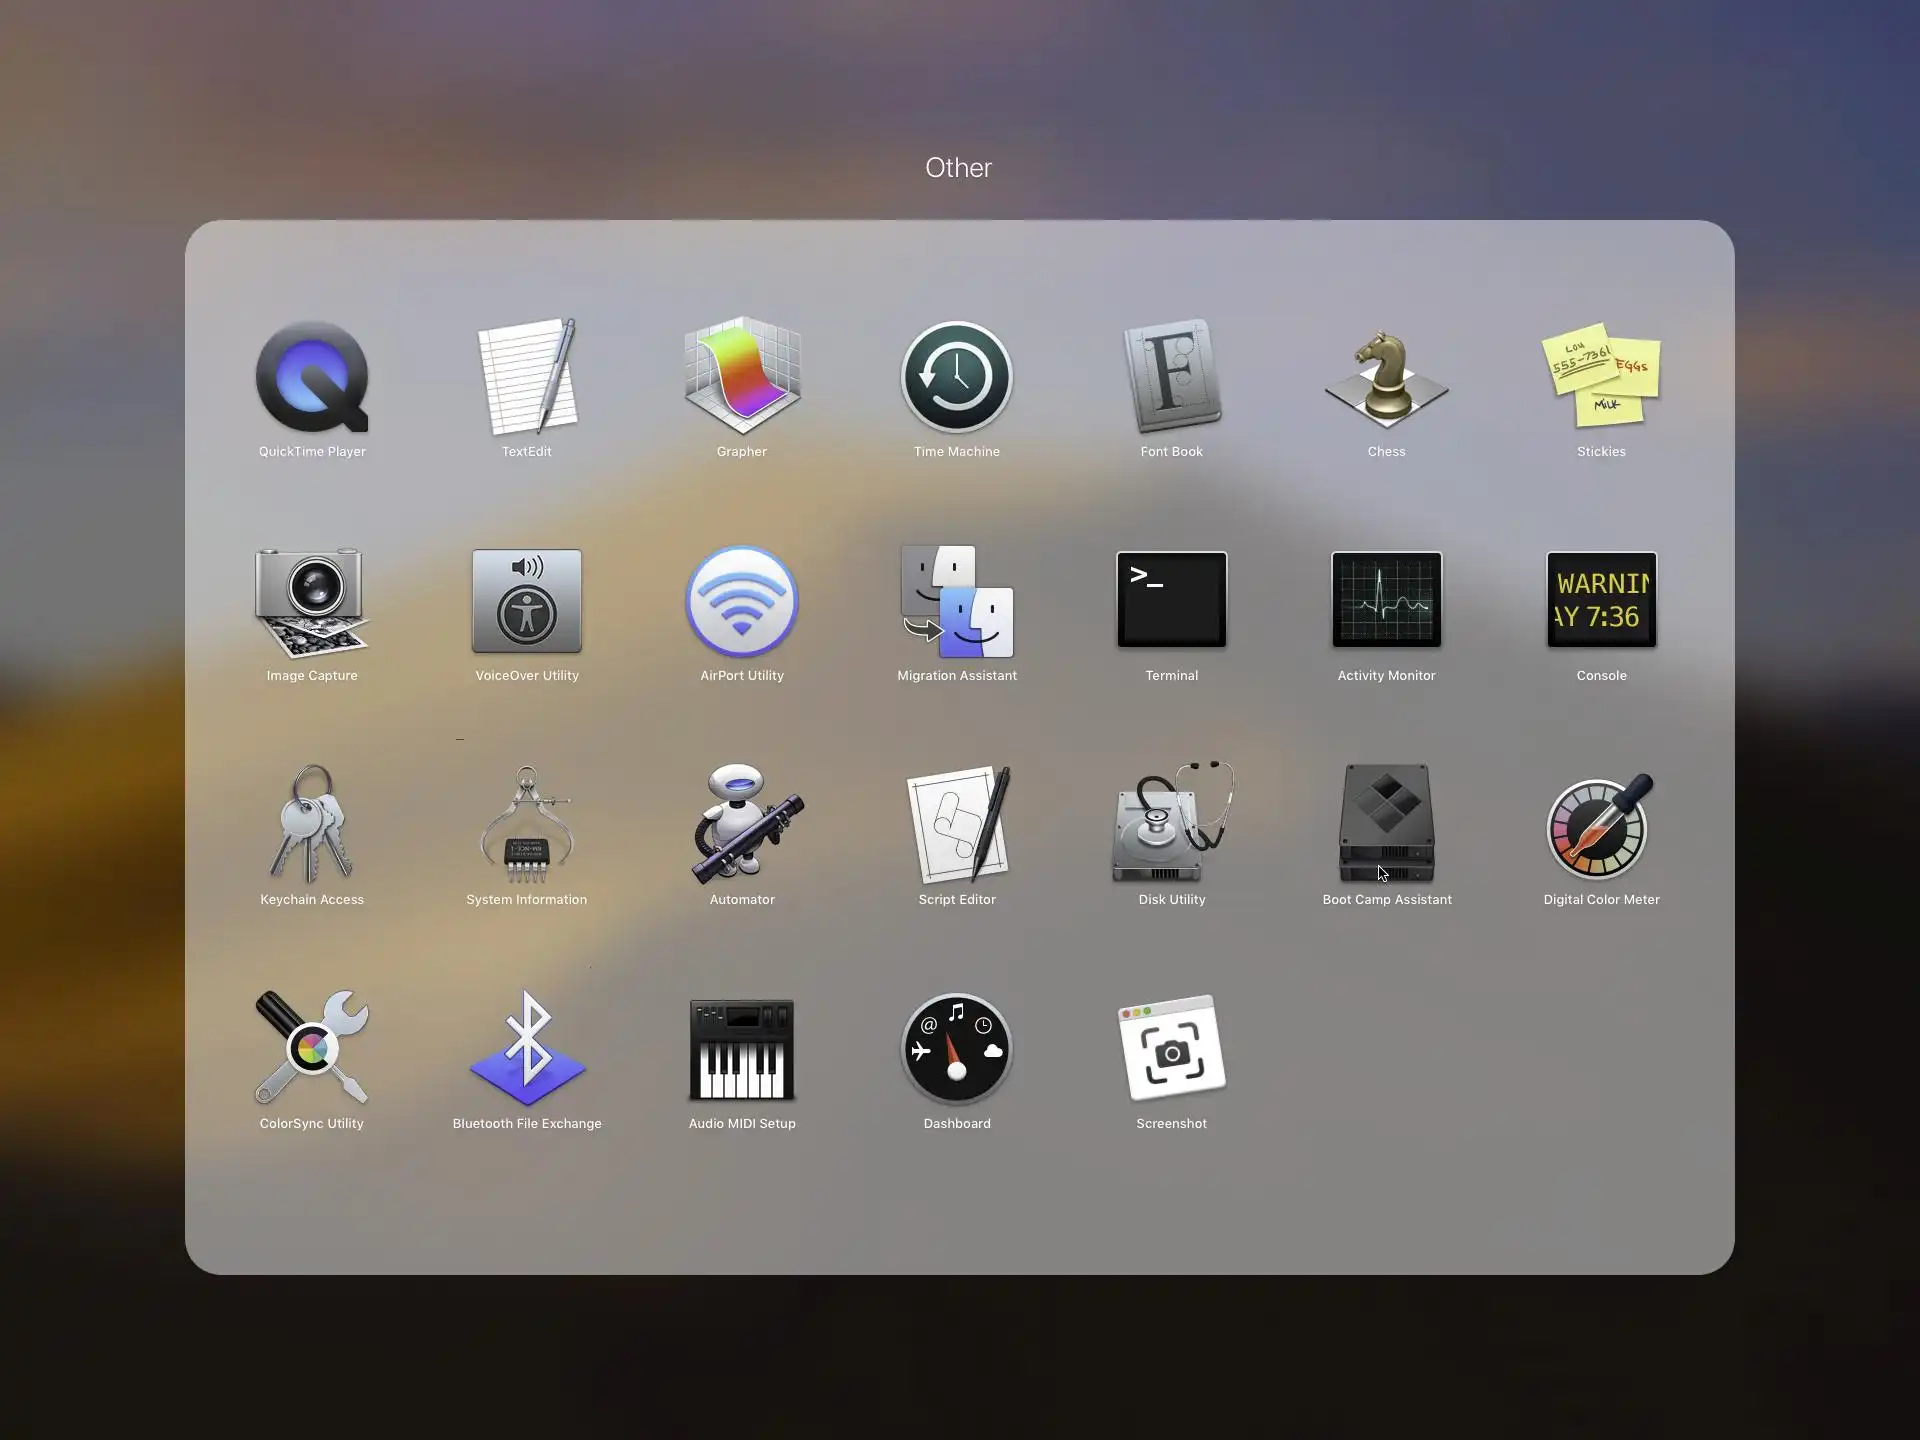Open Stickies notes app
Image resolution: width=1920 pixels, height=1440 pixels.
tap(1601, 378)
